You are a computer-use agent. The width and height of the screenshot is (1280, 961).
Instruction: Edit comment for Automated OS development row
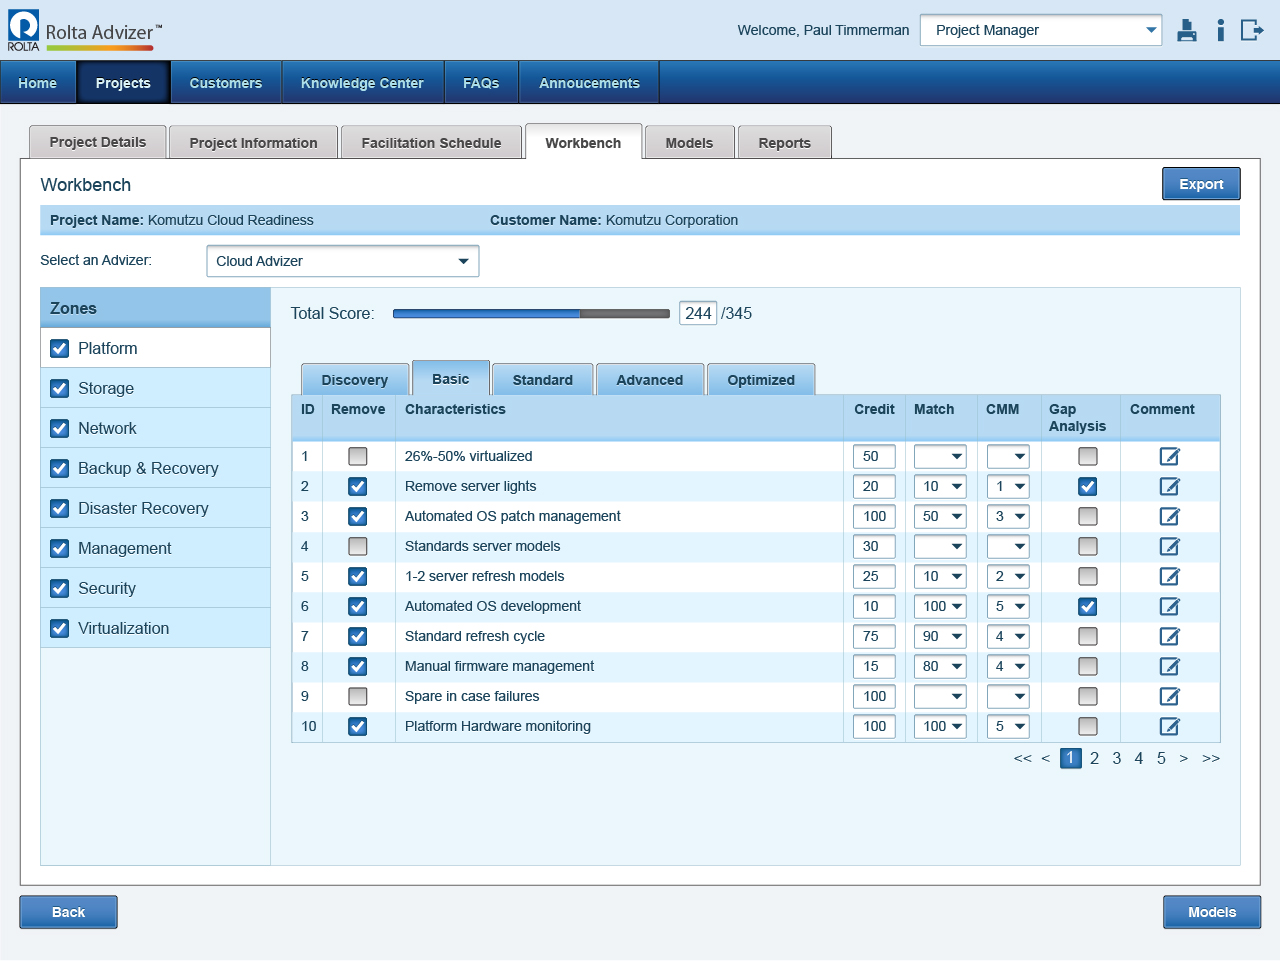1169,607
